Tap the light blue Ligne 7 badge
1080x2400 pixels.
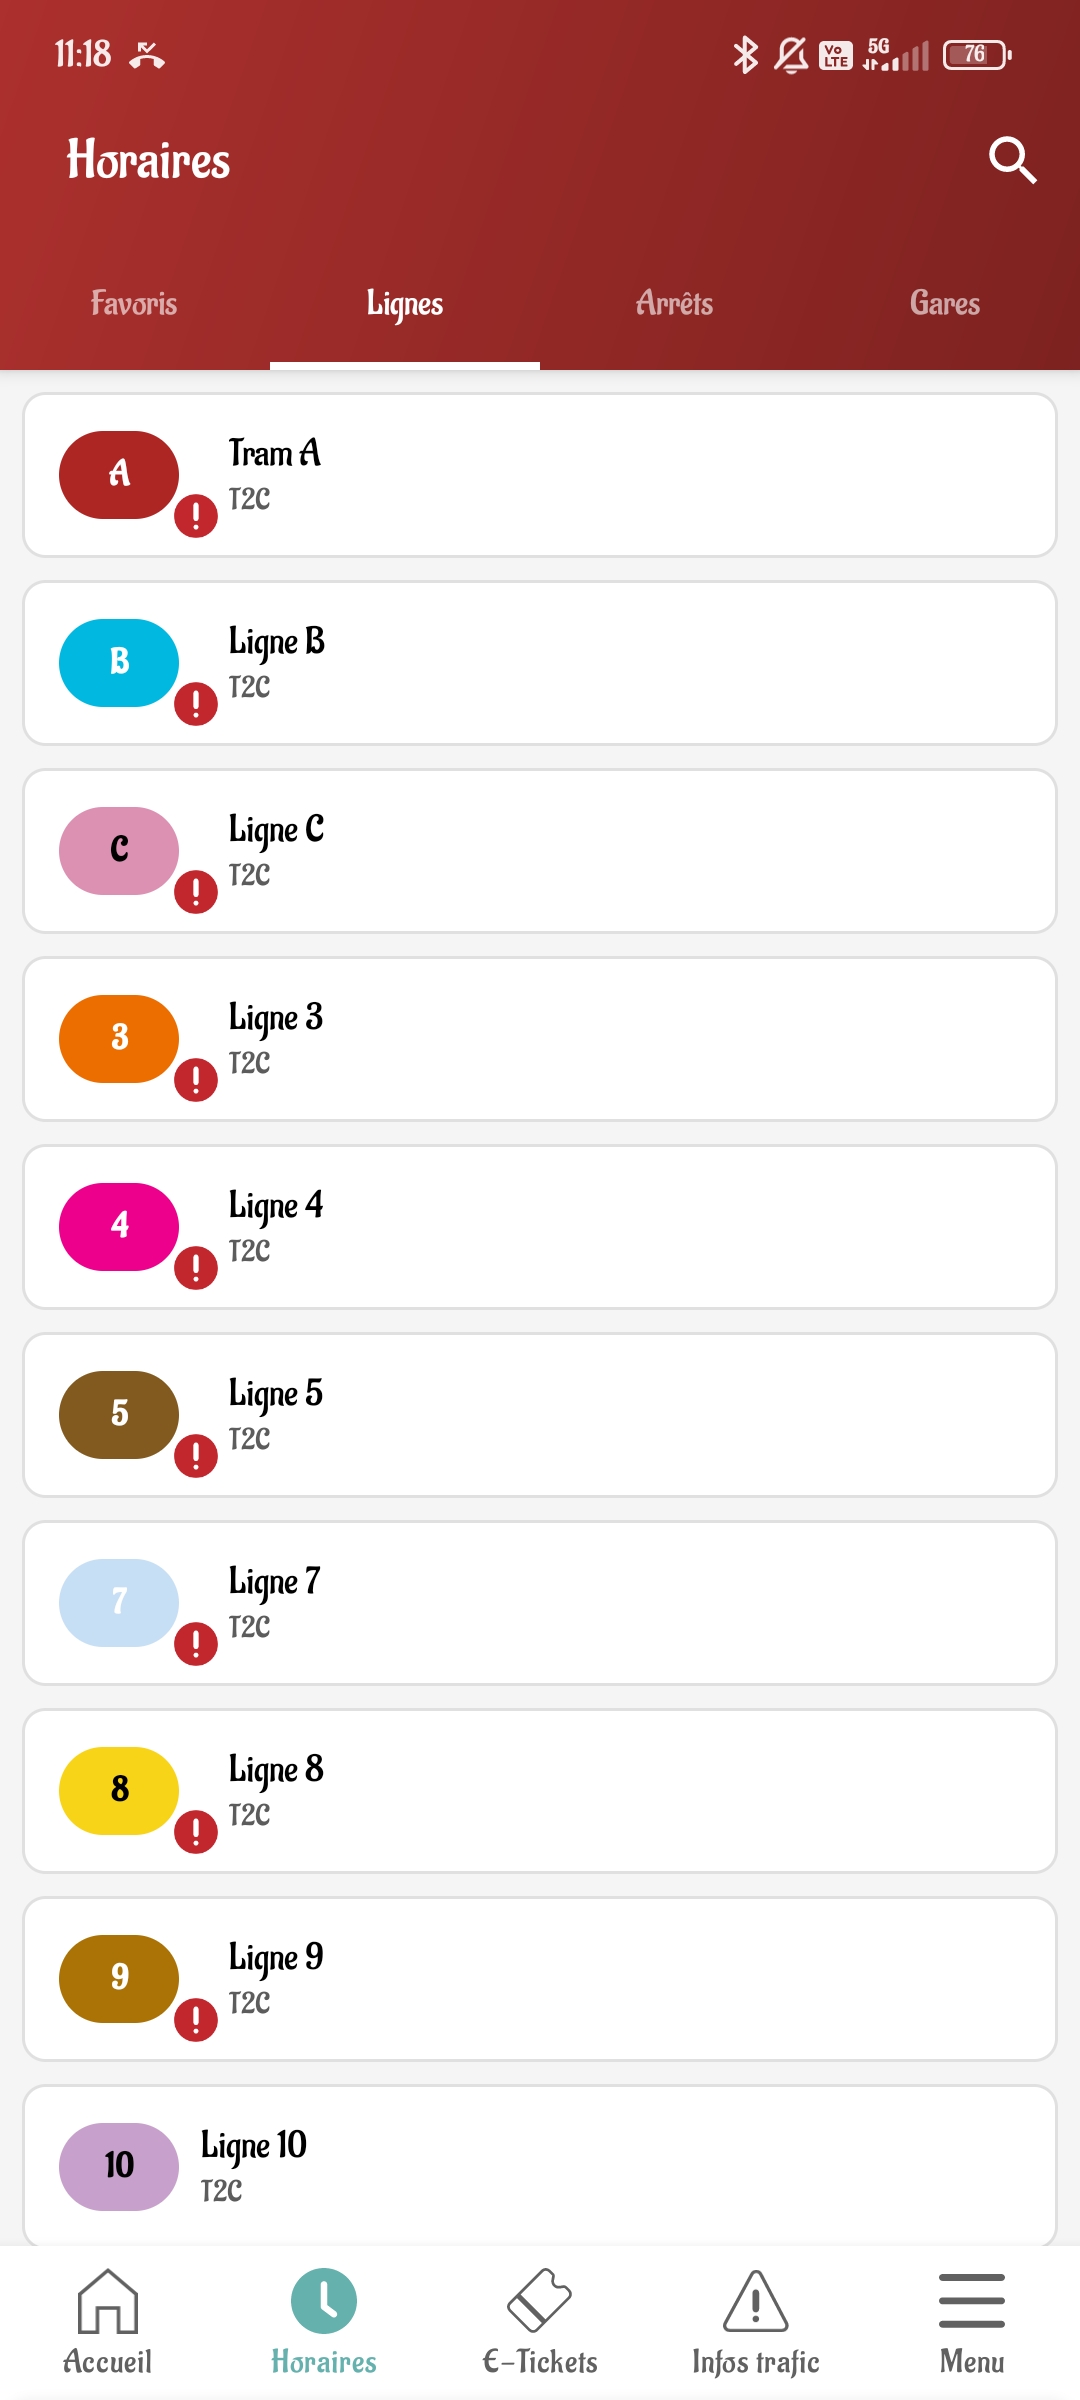click(x=119, y=1602)
